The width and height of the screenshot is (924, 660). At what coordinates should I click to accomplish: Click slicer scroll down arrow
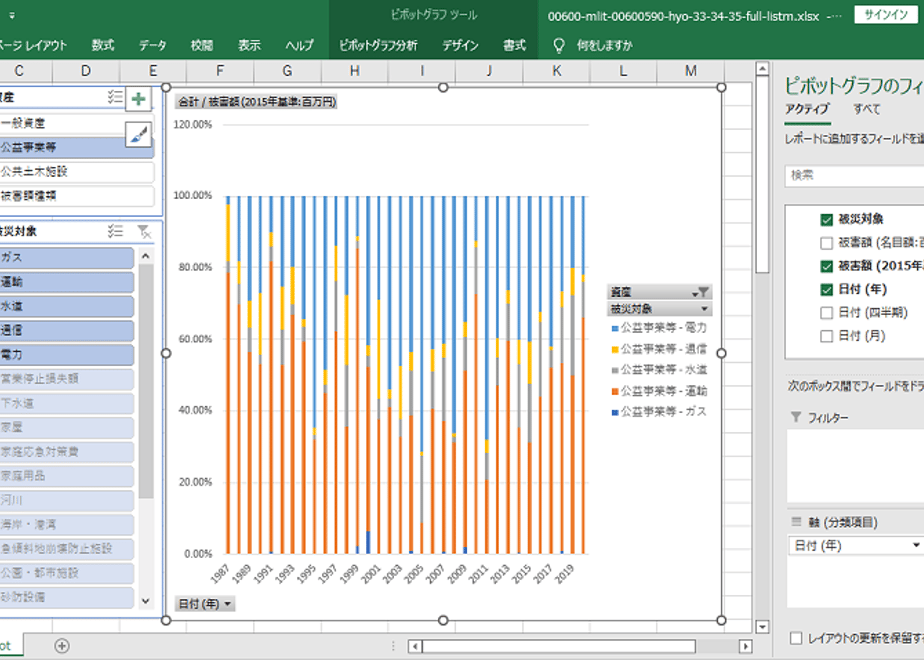click(x=146, y=601)
